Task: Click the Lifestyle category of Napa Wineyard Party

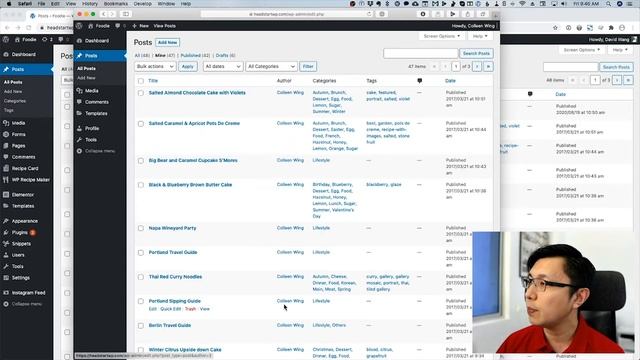Action: (x=321, y=228)
